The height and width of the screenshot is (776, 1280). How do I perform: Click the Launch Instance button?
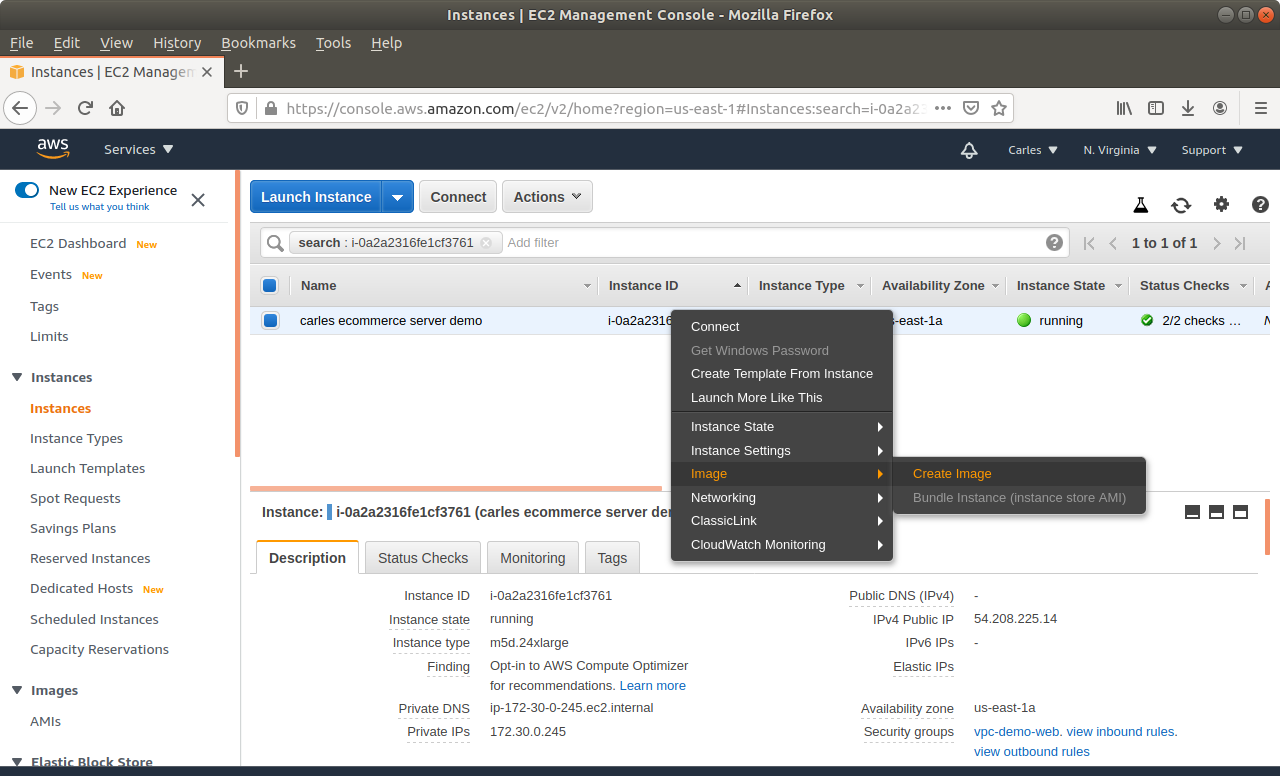[x=316, y=197]
